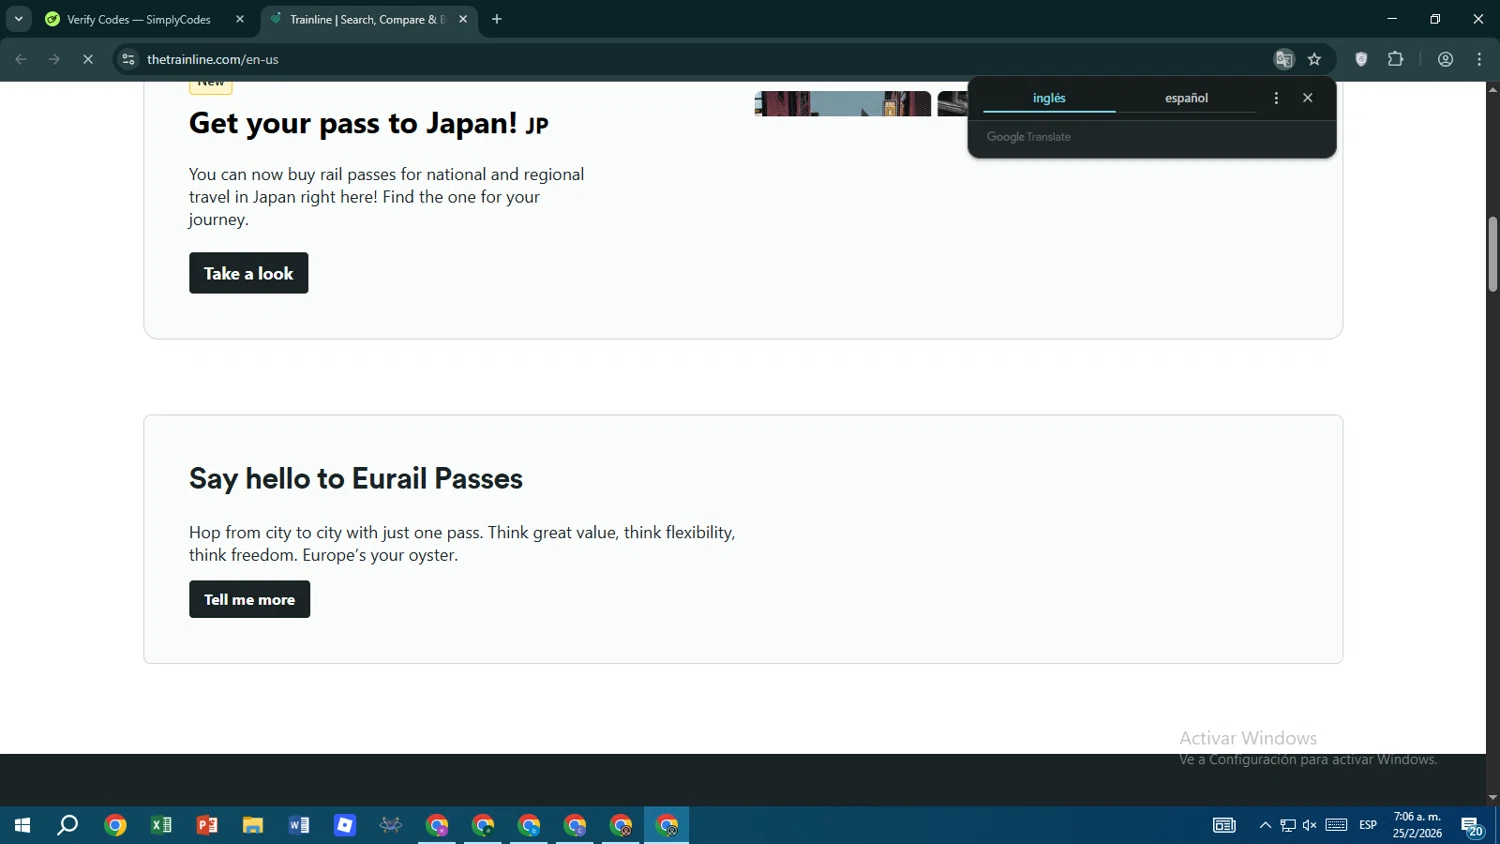
Task: Switch to the Verify Codes SimplyCodes tab
Action: (138, 19)
